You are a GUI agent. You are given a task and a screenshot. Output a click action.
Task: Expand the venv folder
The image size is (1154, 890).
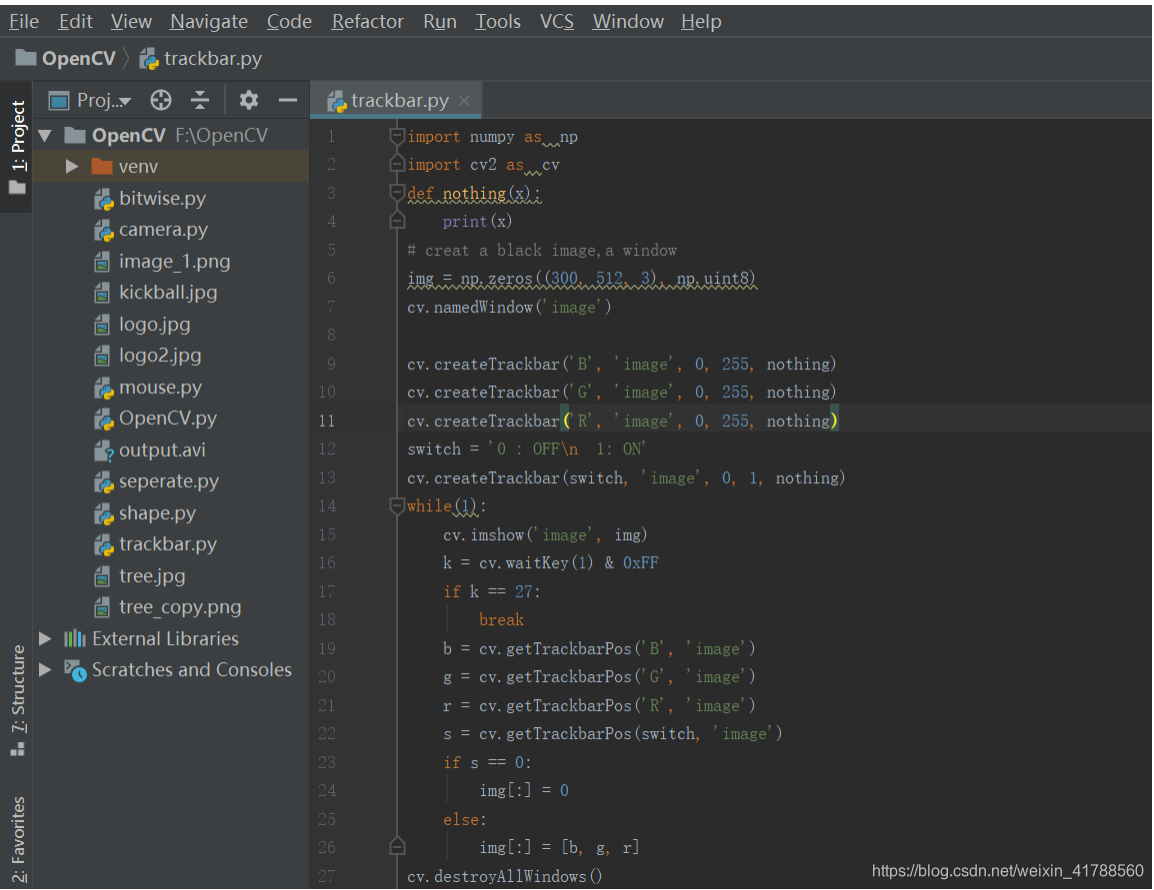(x=71, y=166)
